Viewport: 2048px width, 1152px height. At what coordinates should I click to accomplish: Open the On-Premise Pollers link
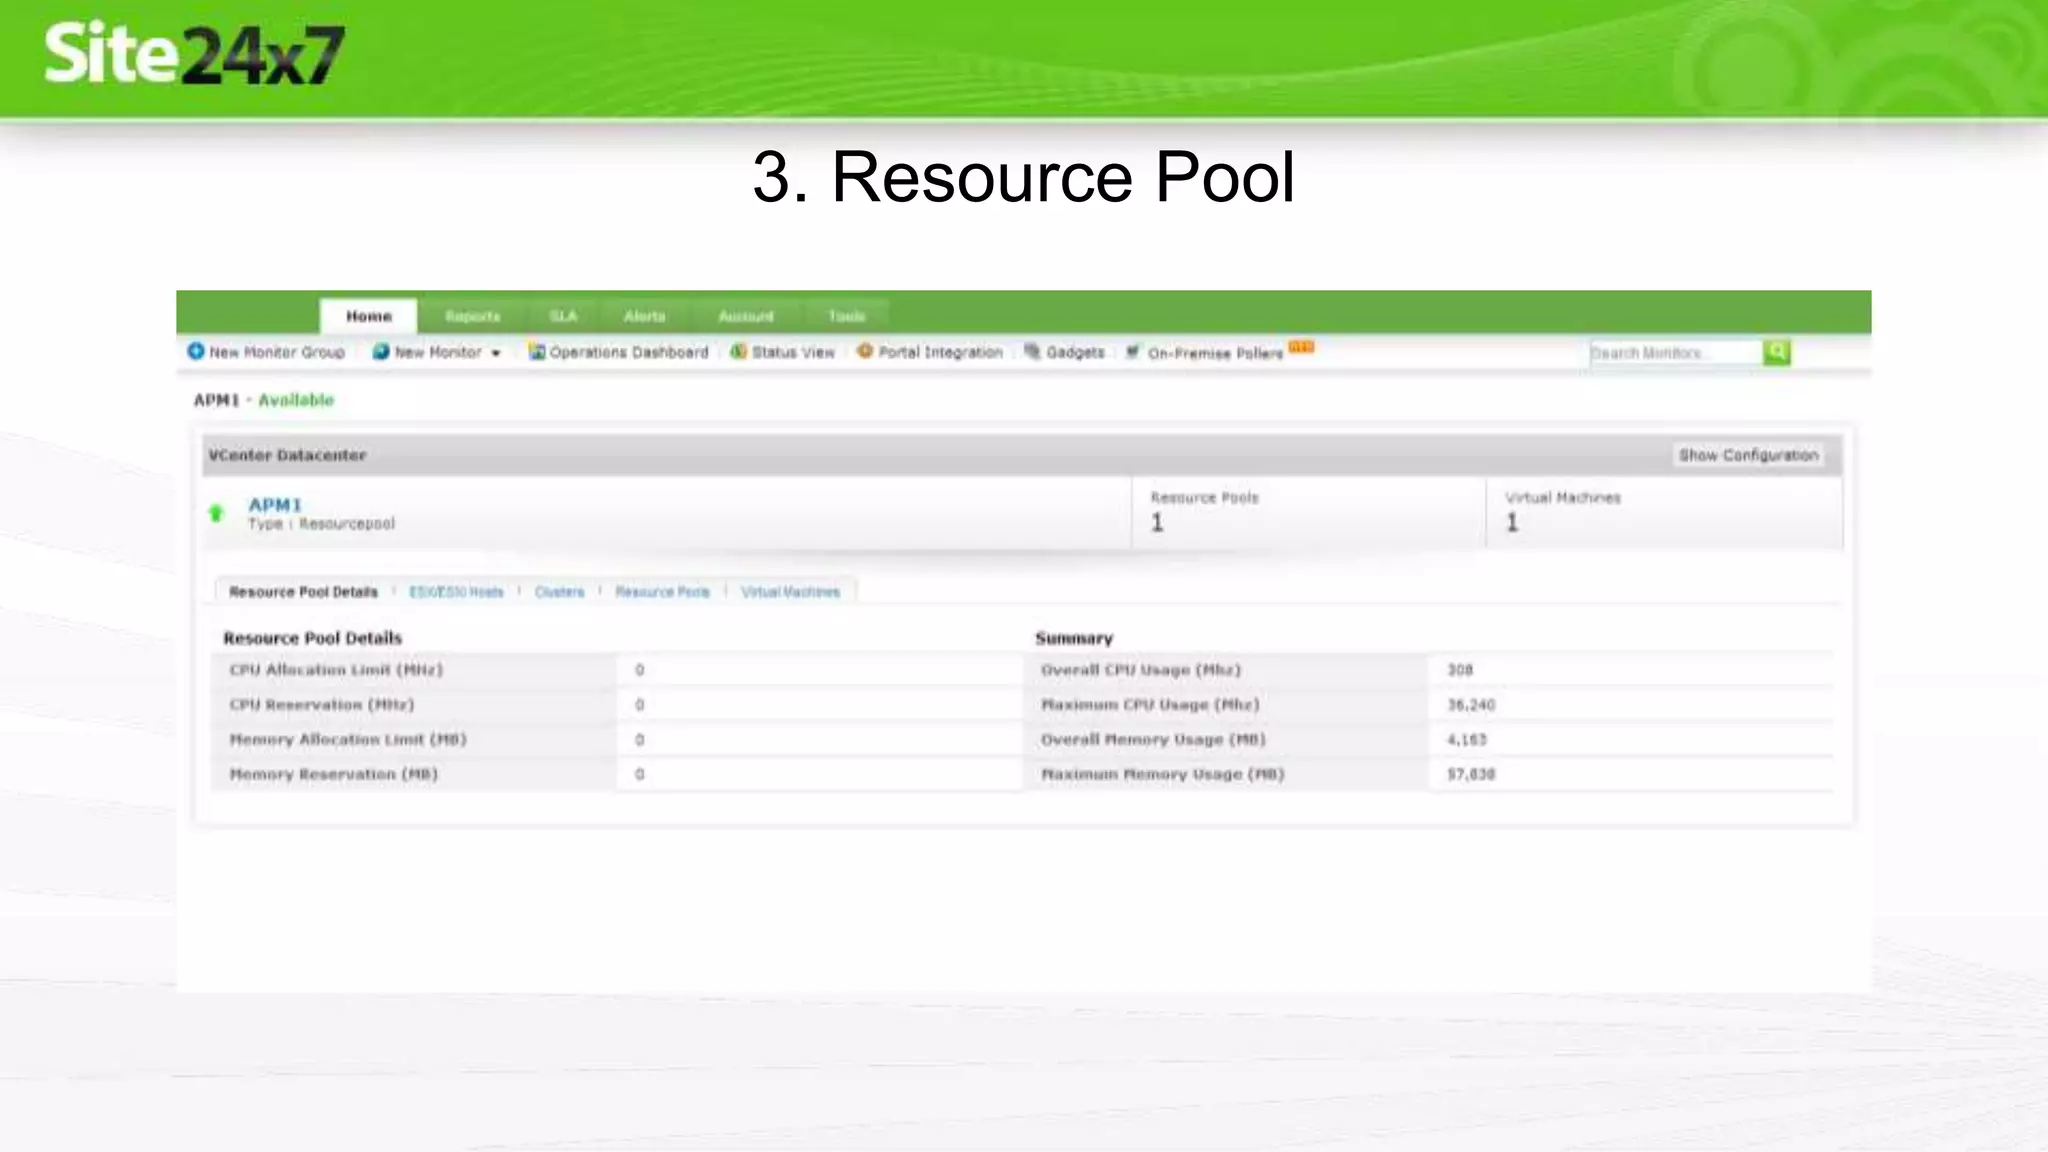[x=1215, y=353]
